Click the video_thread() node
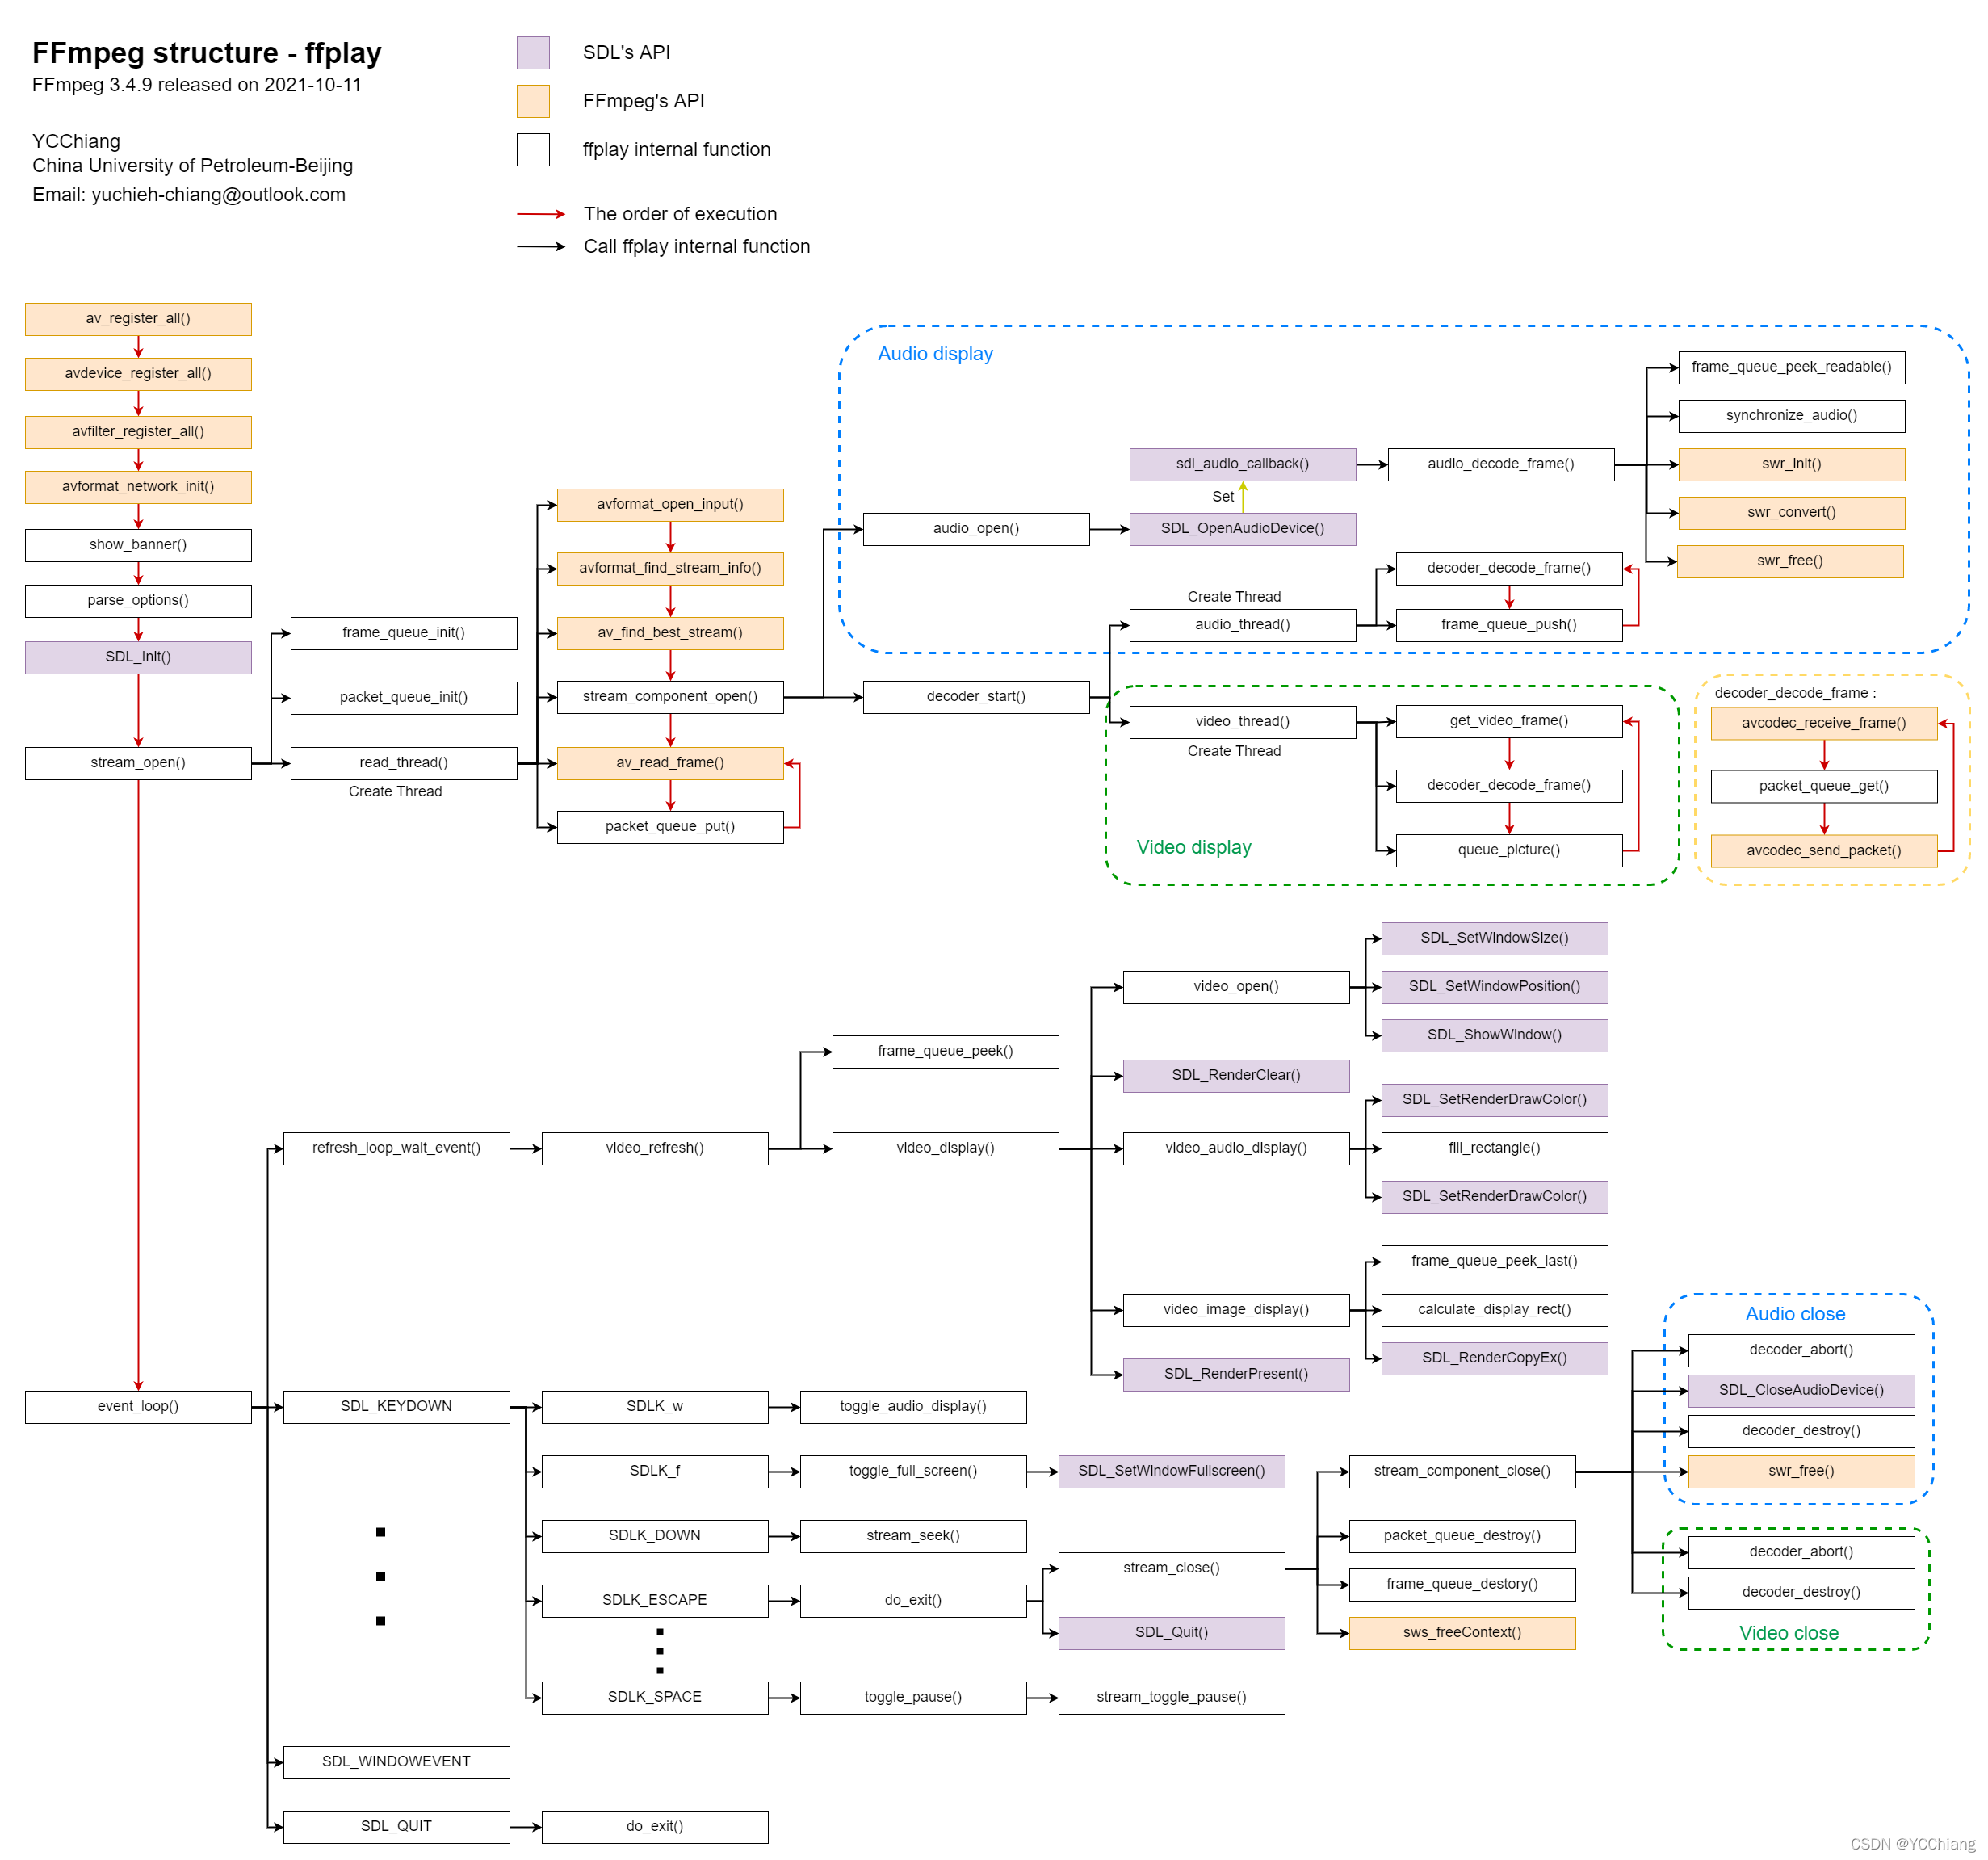The image size is (1988, 1860). [1243, 722]
